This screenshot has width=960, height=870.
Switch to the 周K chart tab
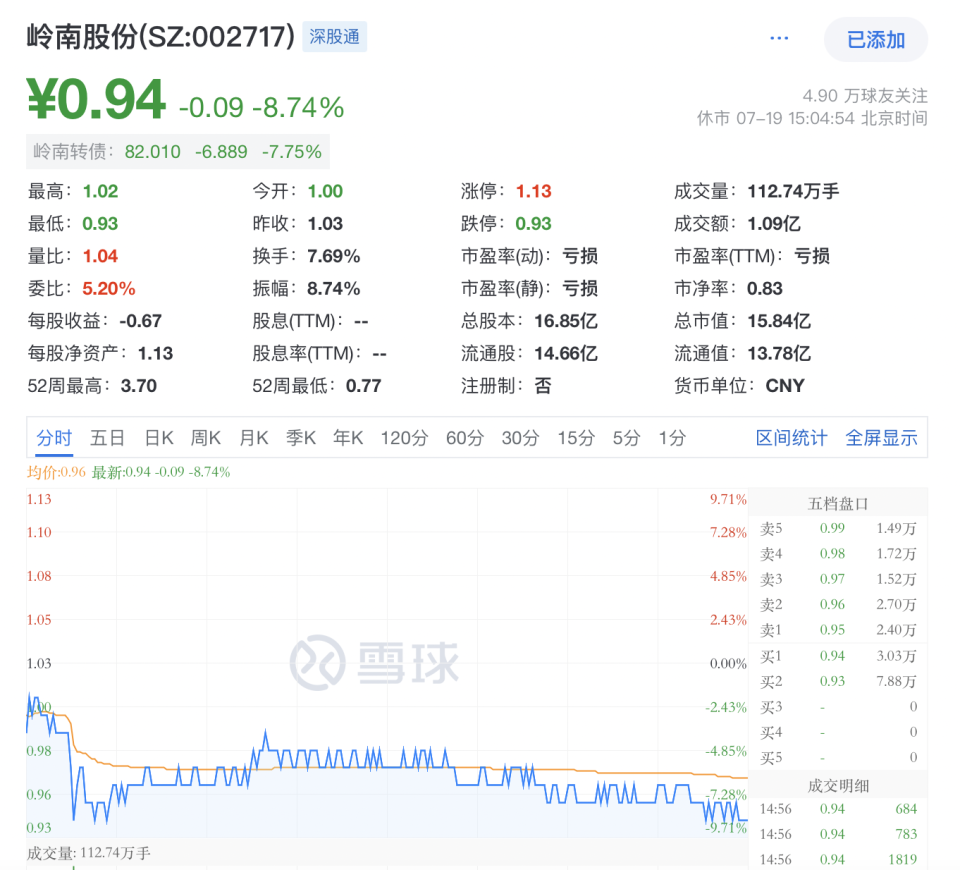click(206, 438)
